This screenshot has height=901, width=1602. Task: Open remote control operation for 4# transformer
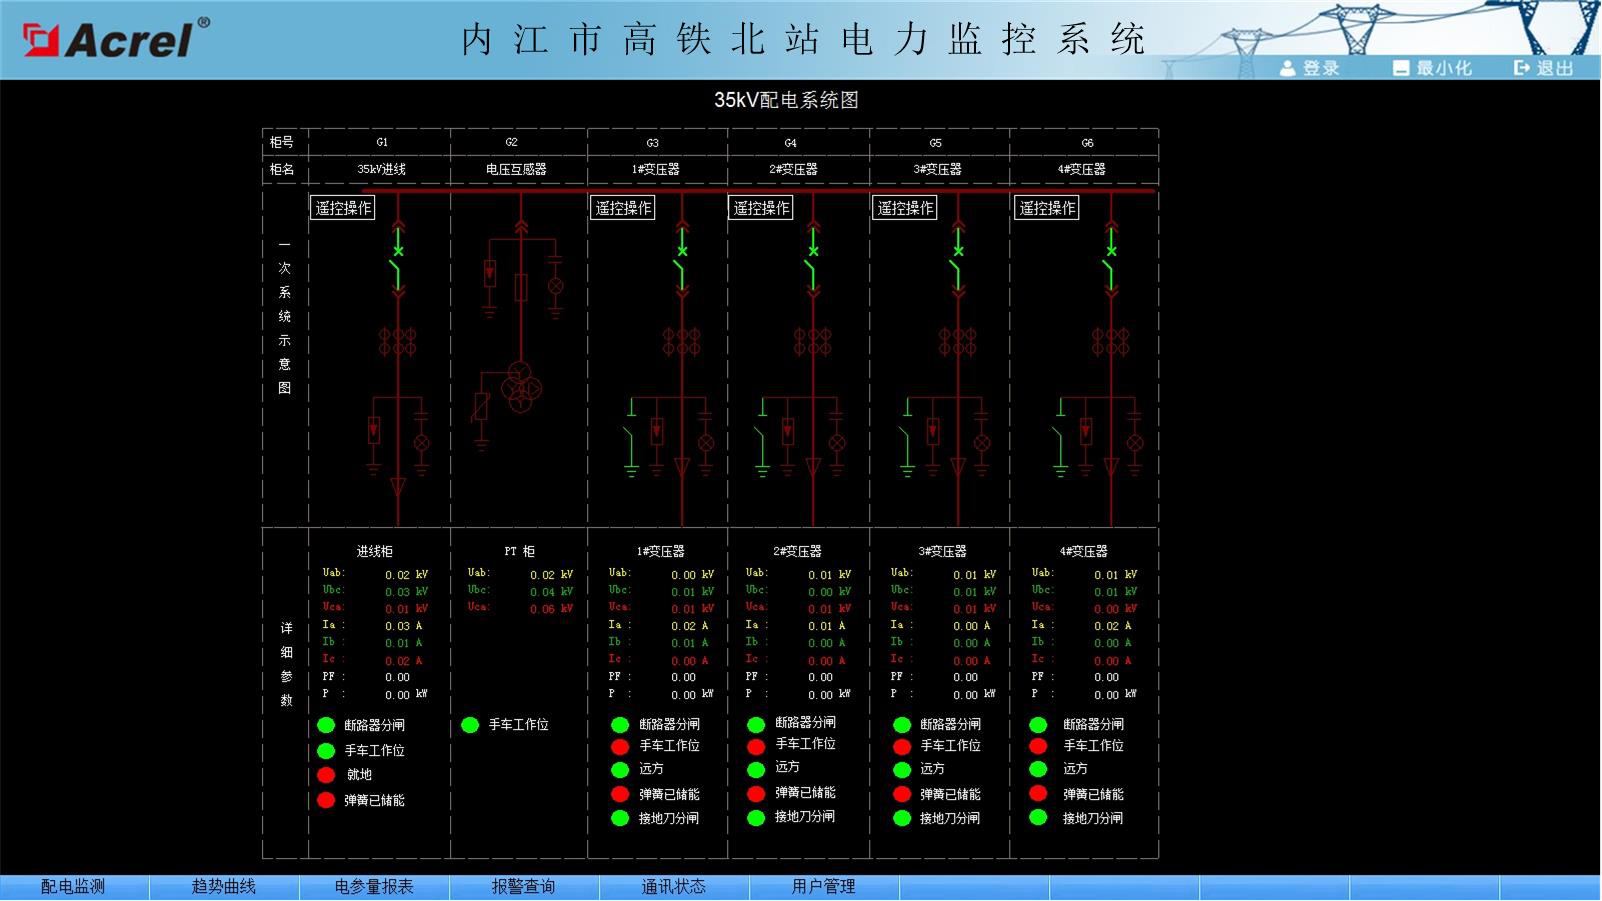[1047, 208]
